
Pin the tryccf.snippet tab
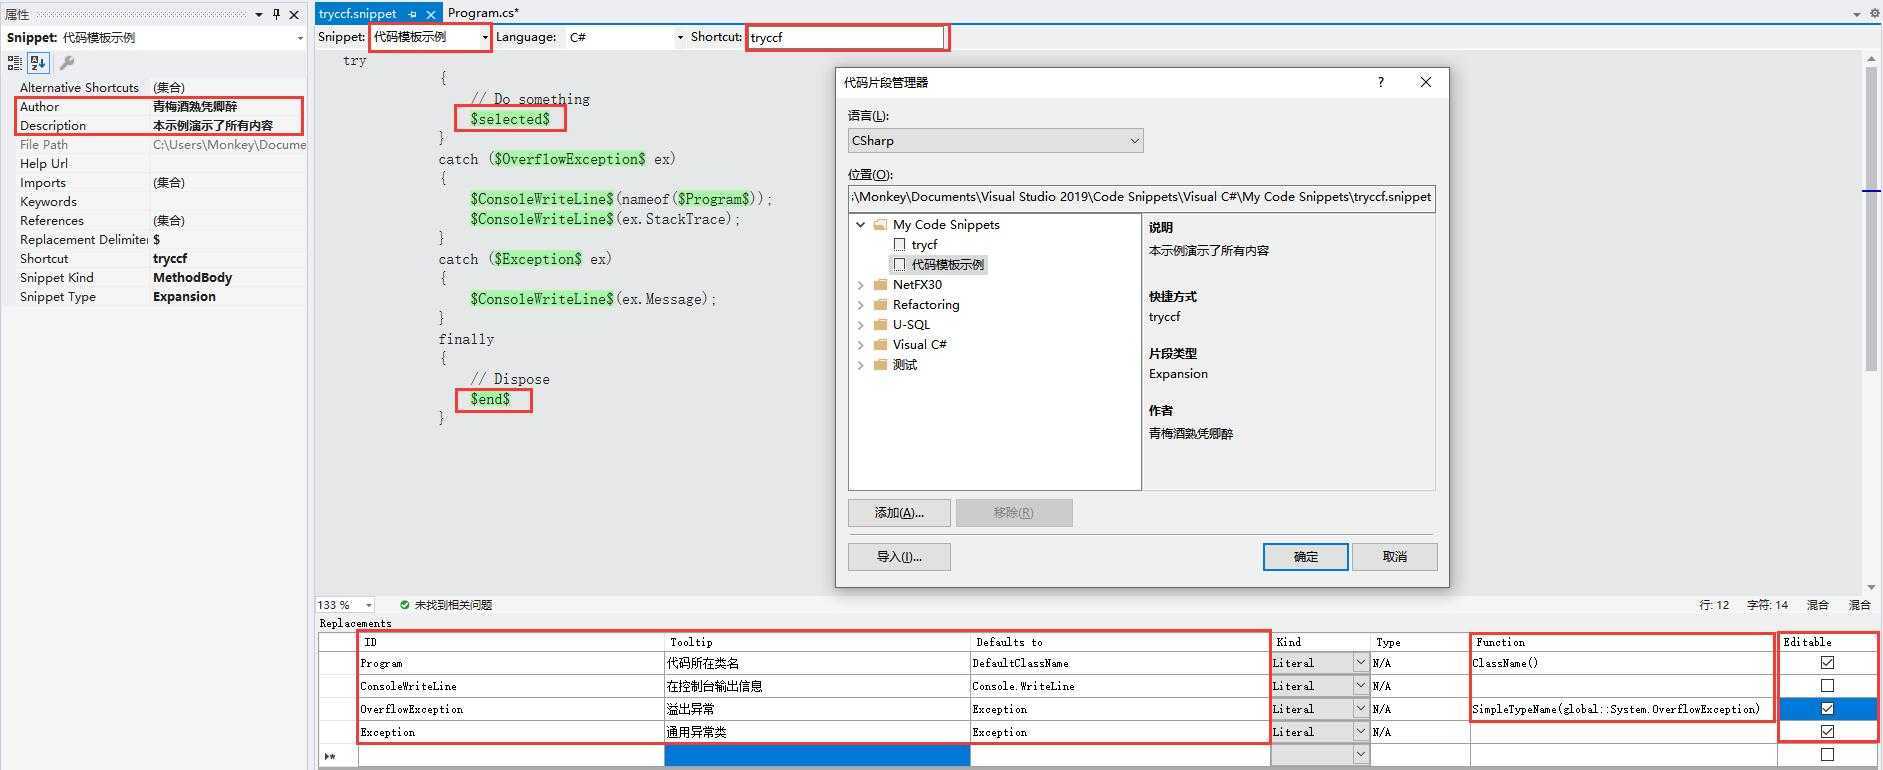[x=412, y=14]
